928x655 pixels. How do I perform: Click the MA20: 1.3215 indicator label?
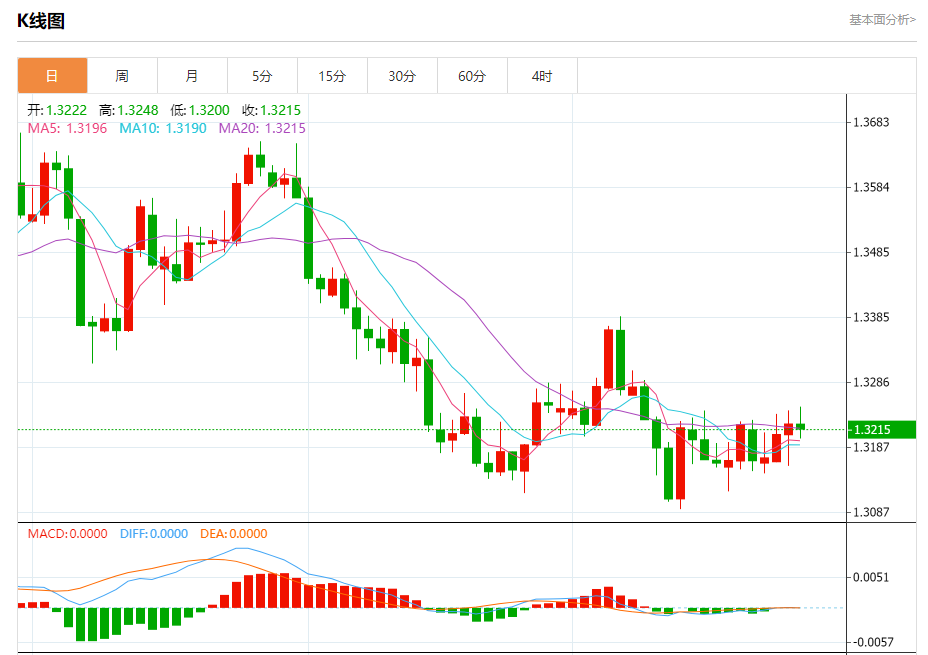pyautogui.click(x=262, y=128)
